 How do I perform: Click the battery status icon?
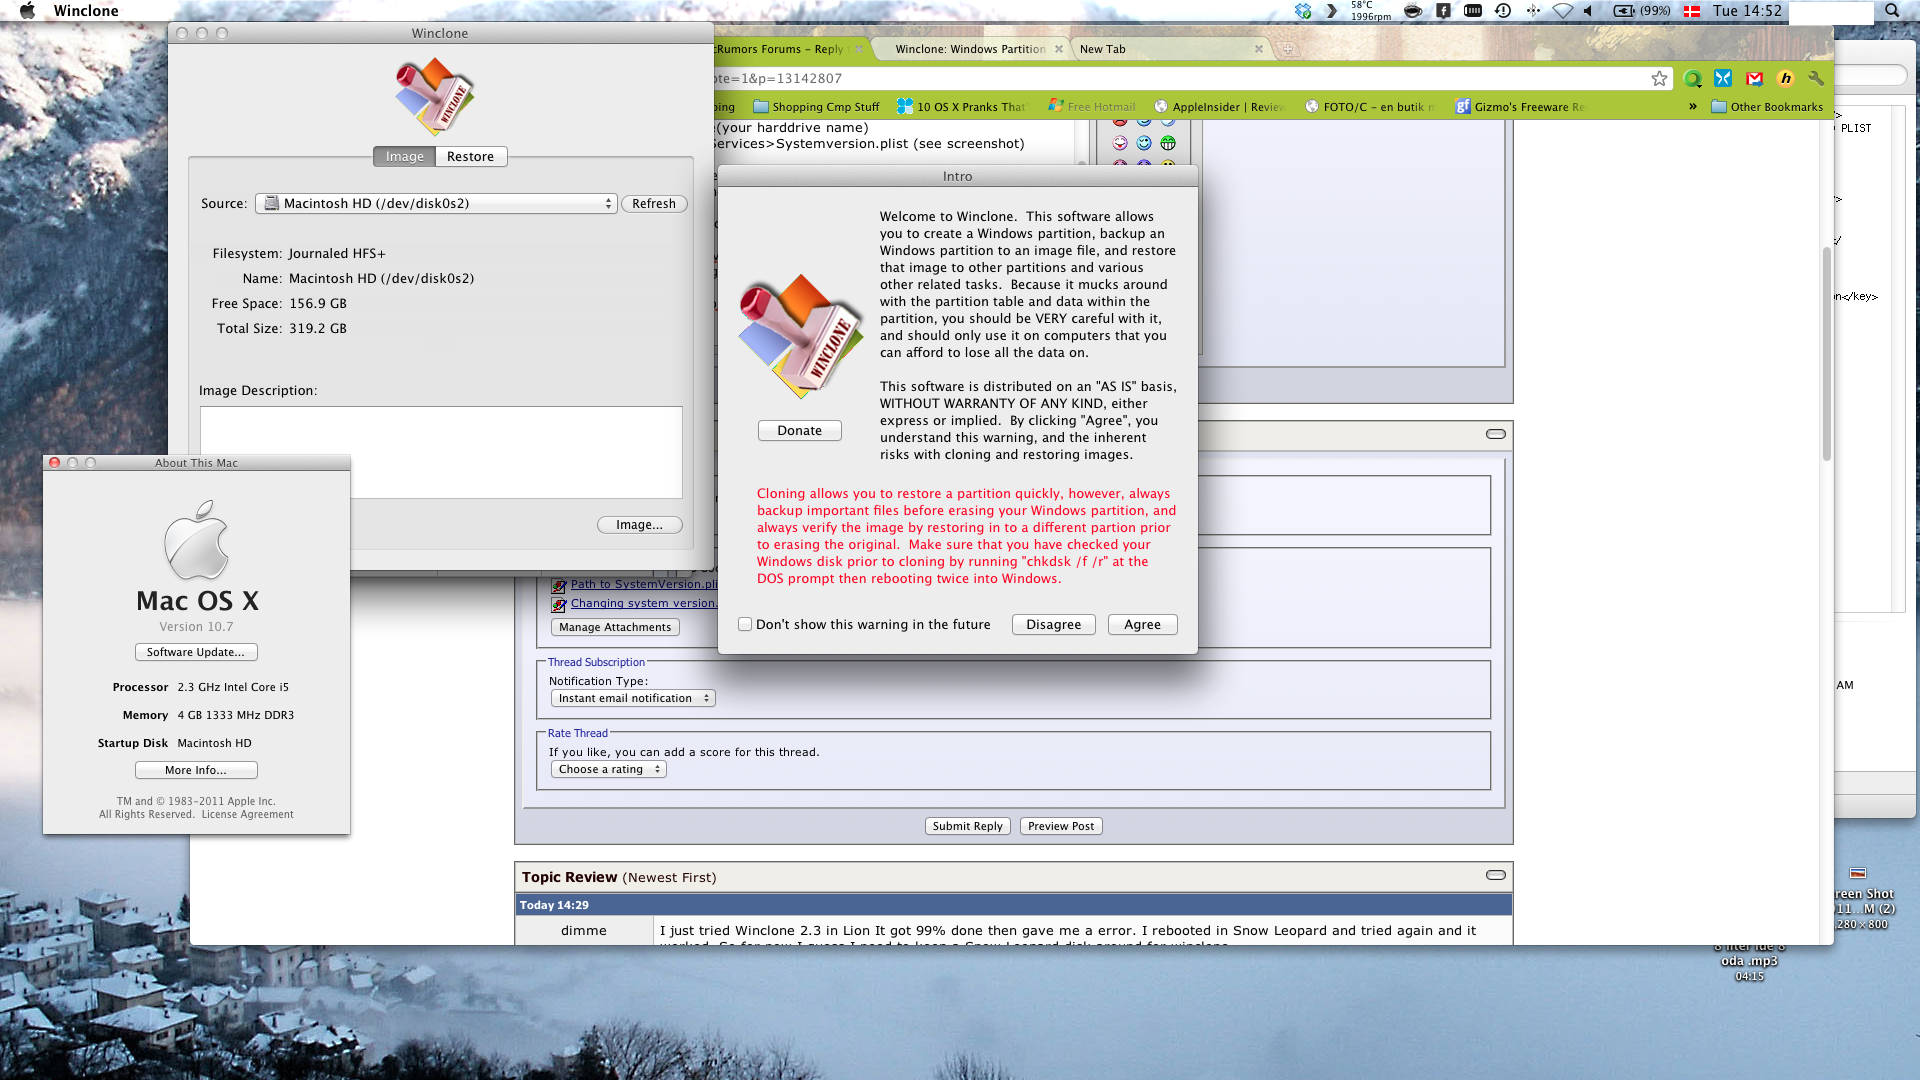(1641, 11)
